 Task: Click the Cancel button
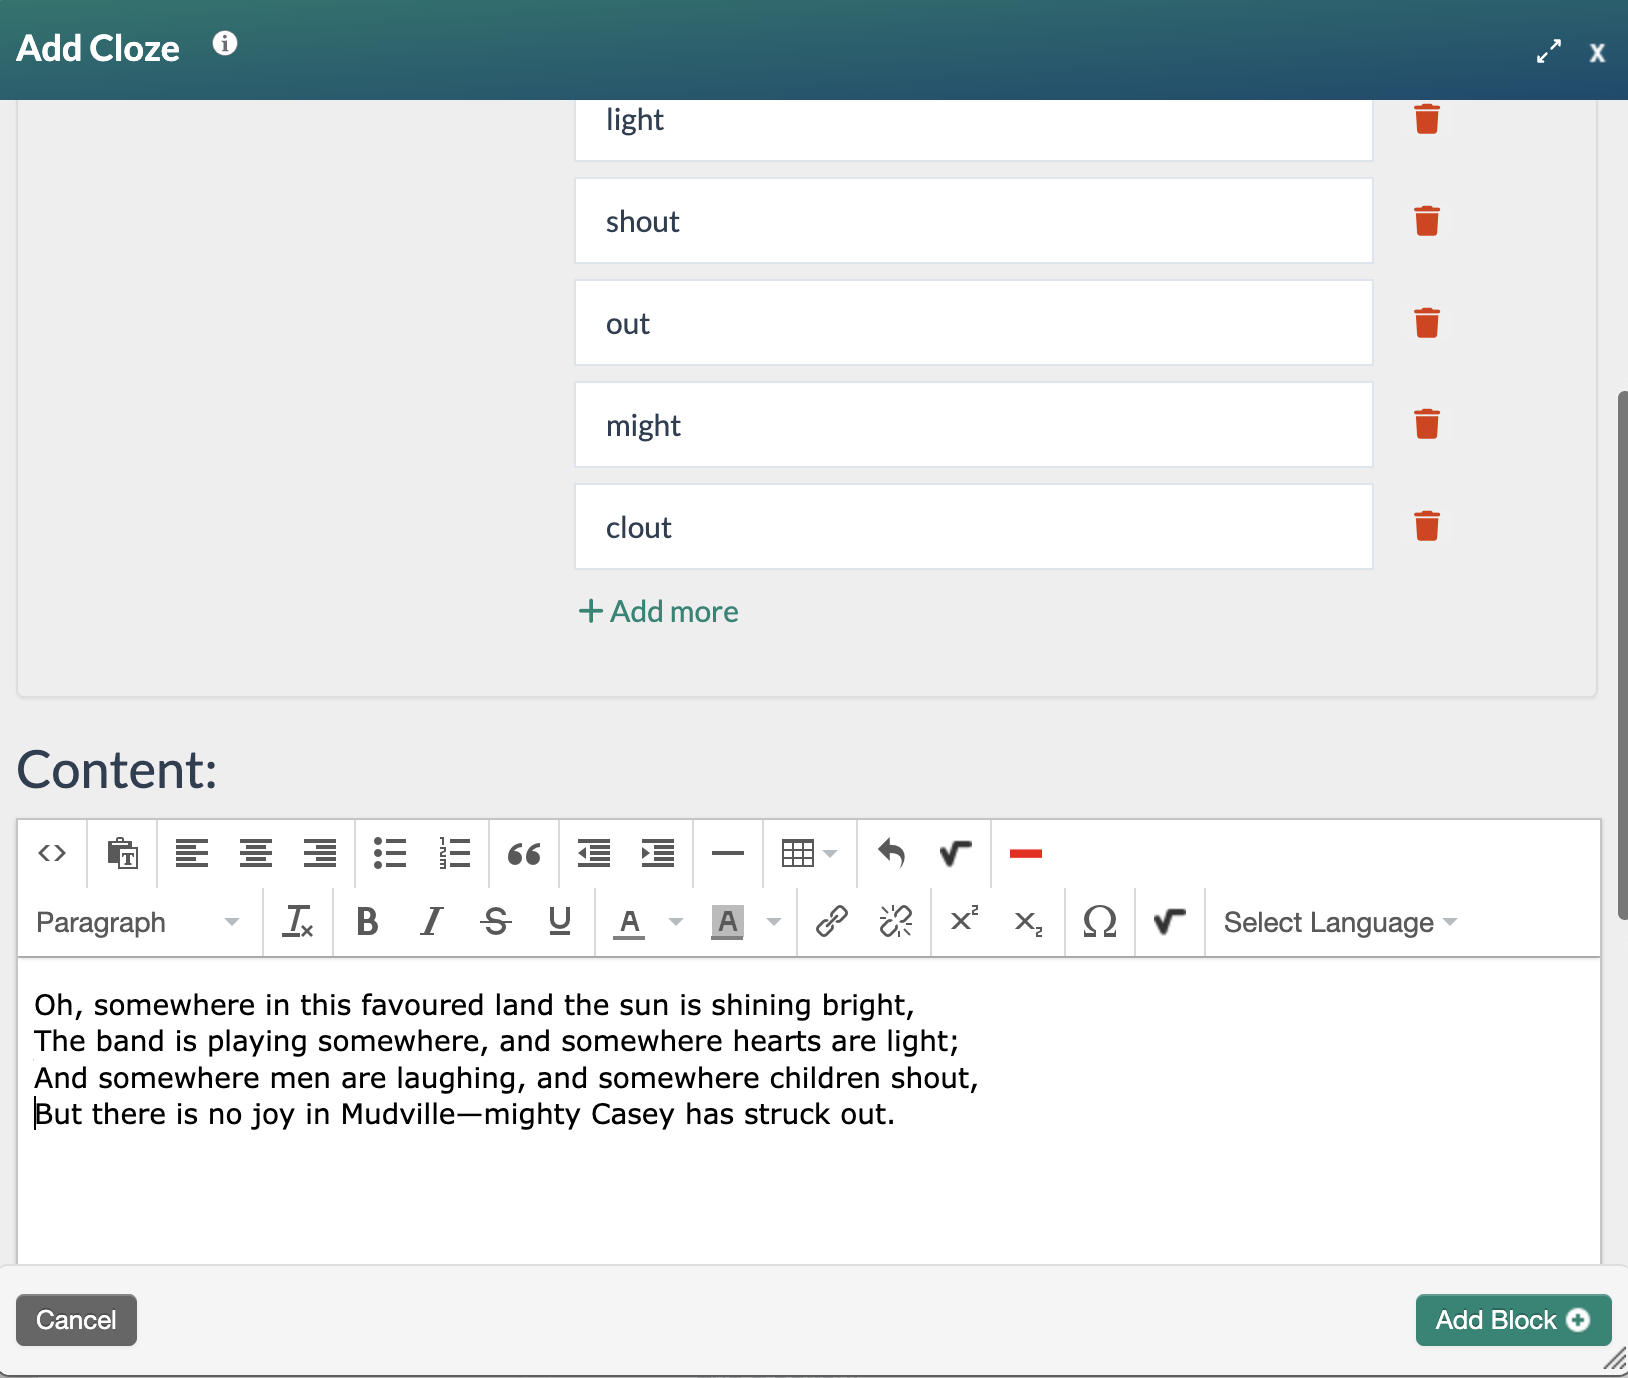76,1320
